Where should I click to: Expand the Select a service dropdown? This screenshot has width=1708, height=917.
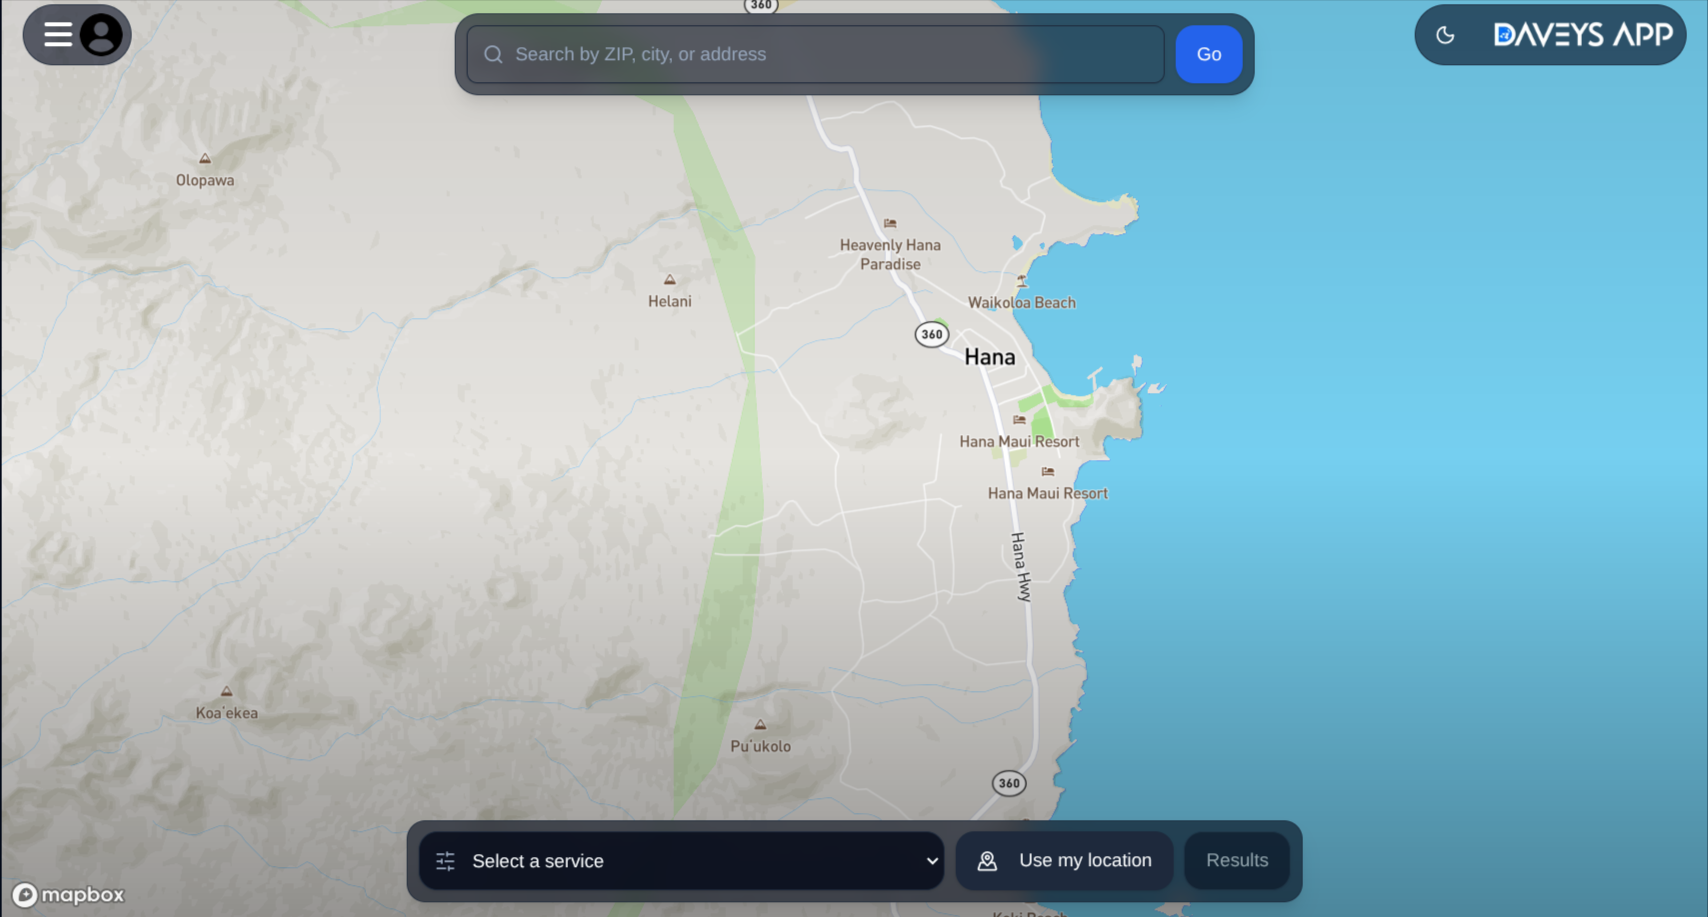[x=681, y=861]
